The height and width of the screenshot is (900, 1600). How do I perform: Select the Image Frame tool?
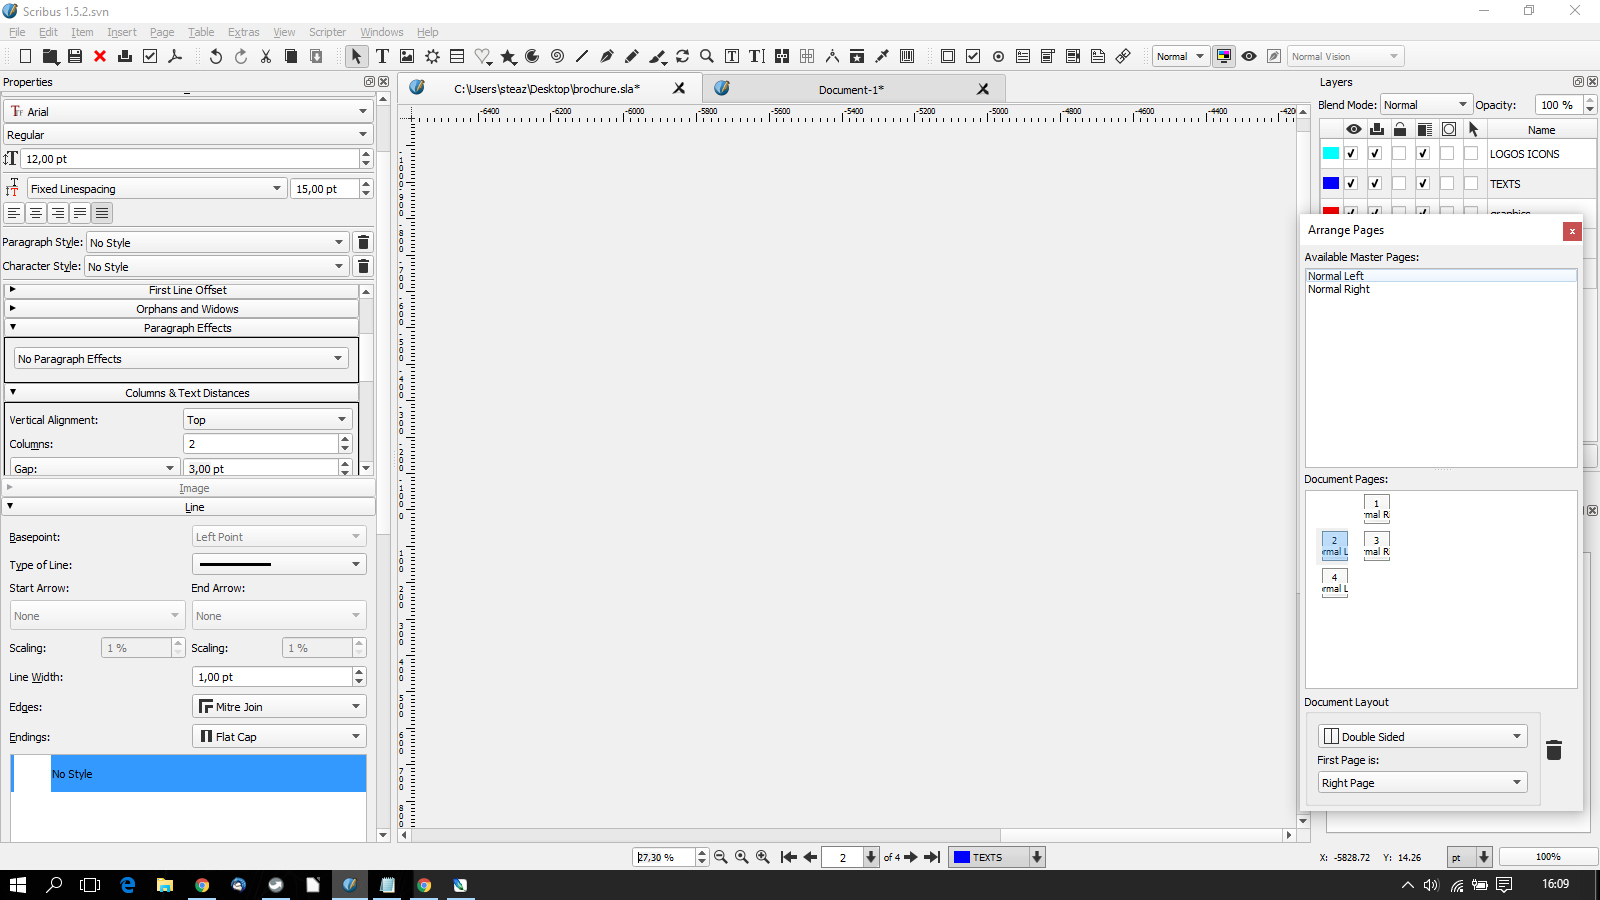[x=407, y=57]
